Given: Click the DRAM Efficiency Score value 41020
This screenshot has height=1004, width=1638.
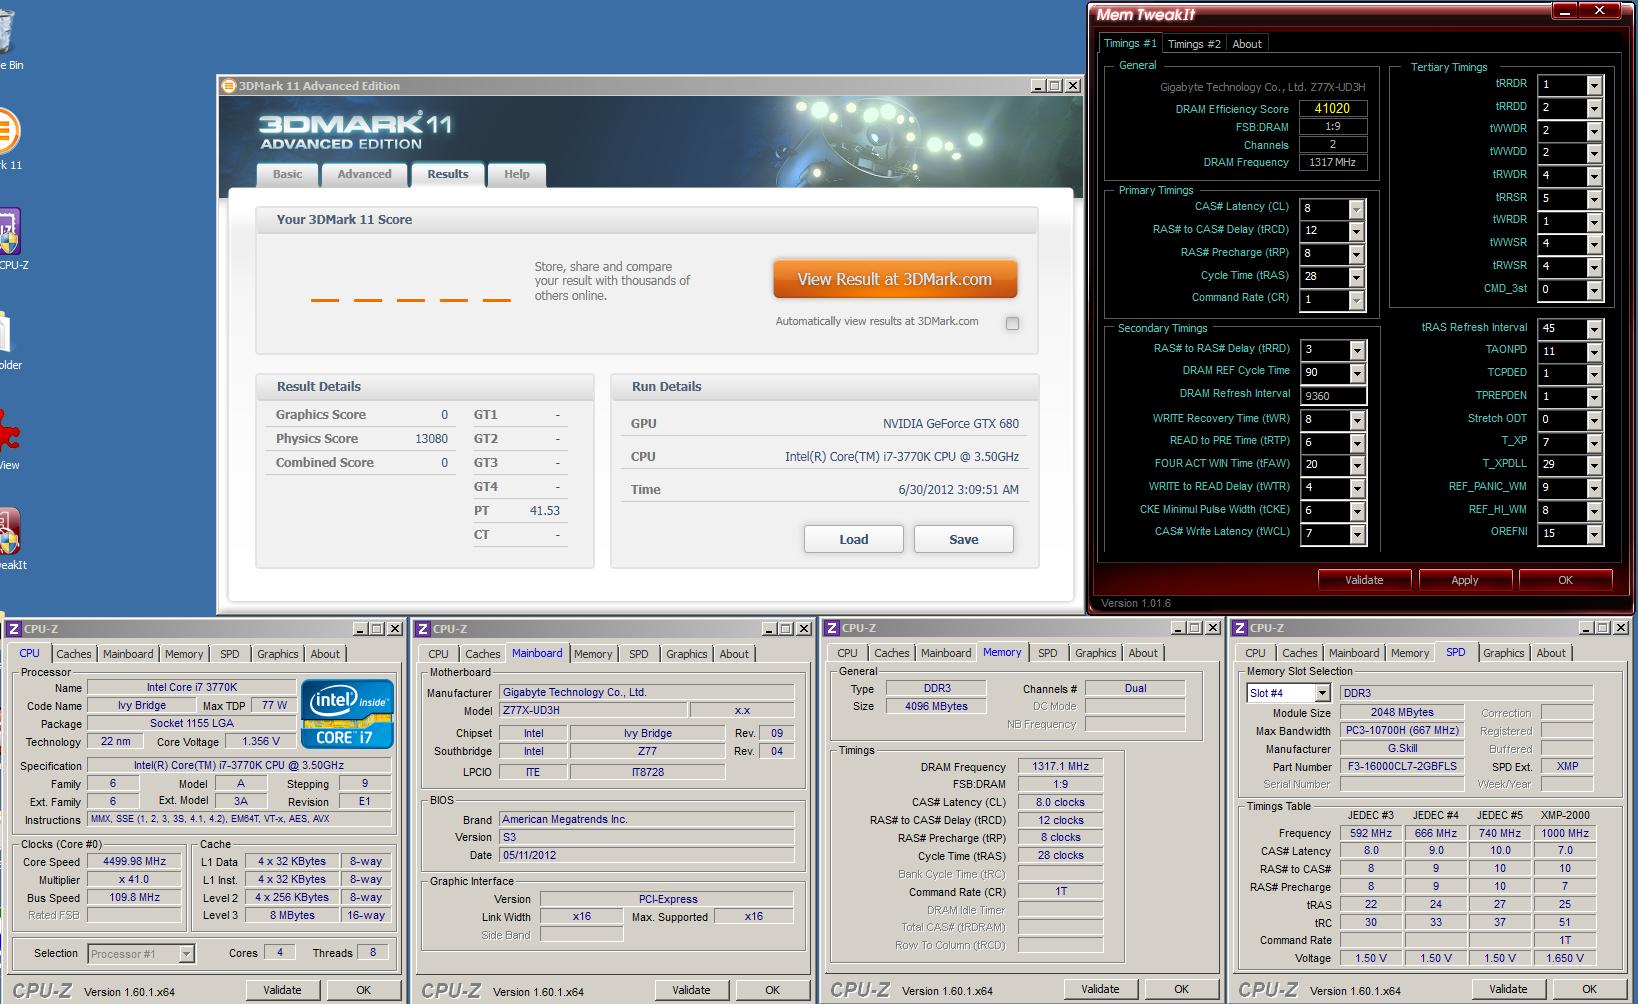Looking at the screenshot, I should point(1333,108).
